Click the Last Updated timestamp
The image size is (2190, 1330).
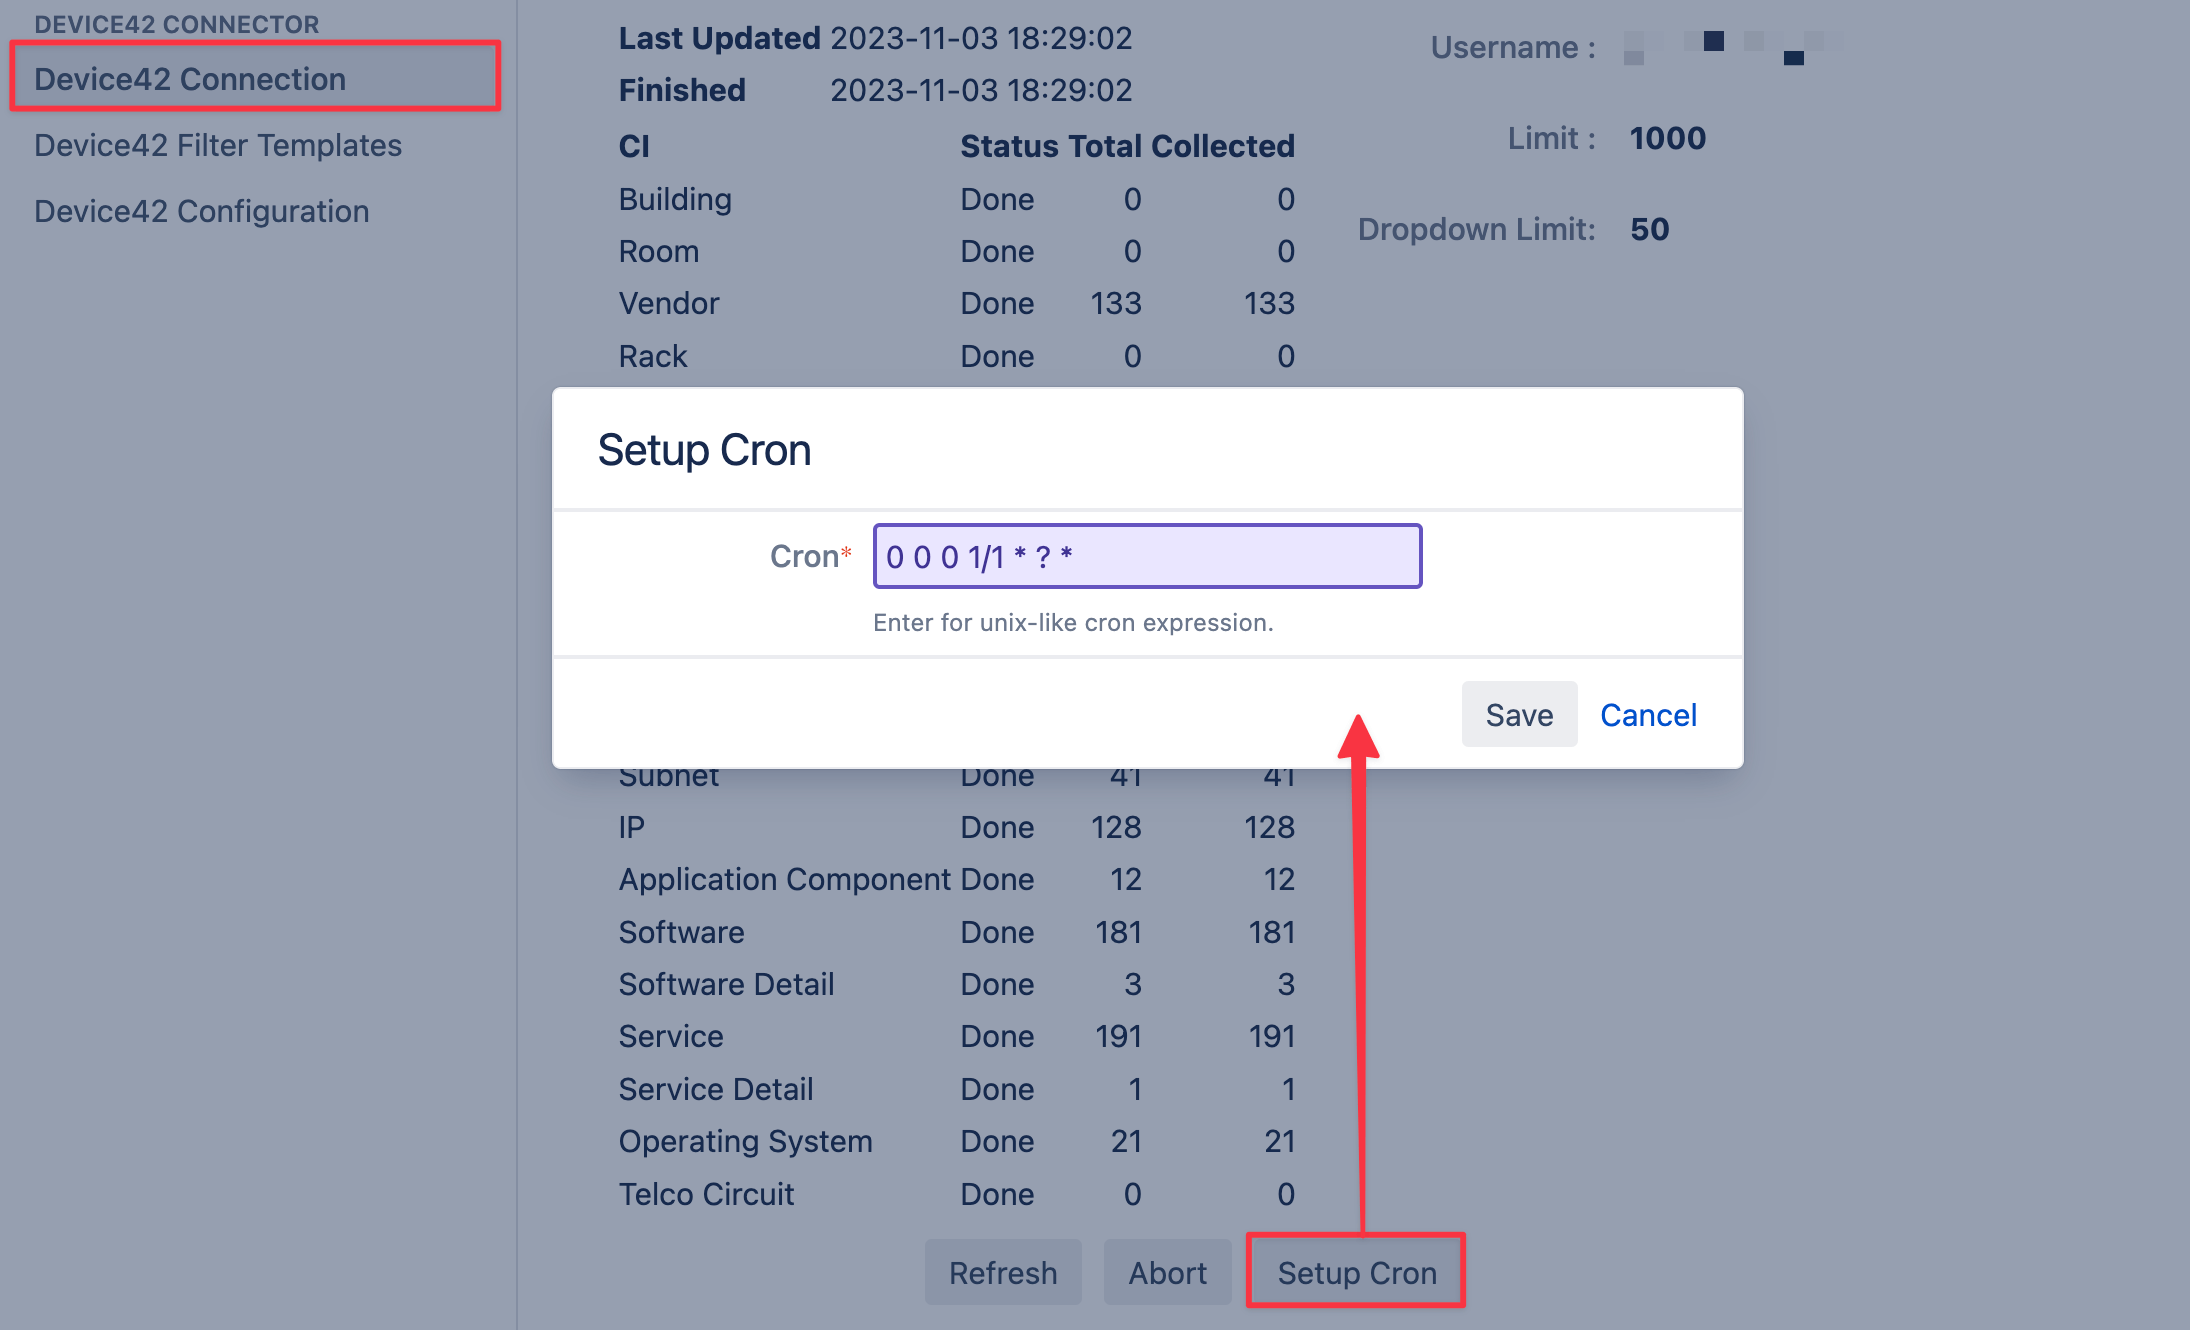pyautogui.click(x=980, y=38)
